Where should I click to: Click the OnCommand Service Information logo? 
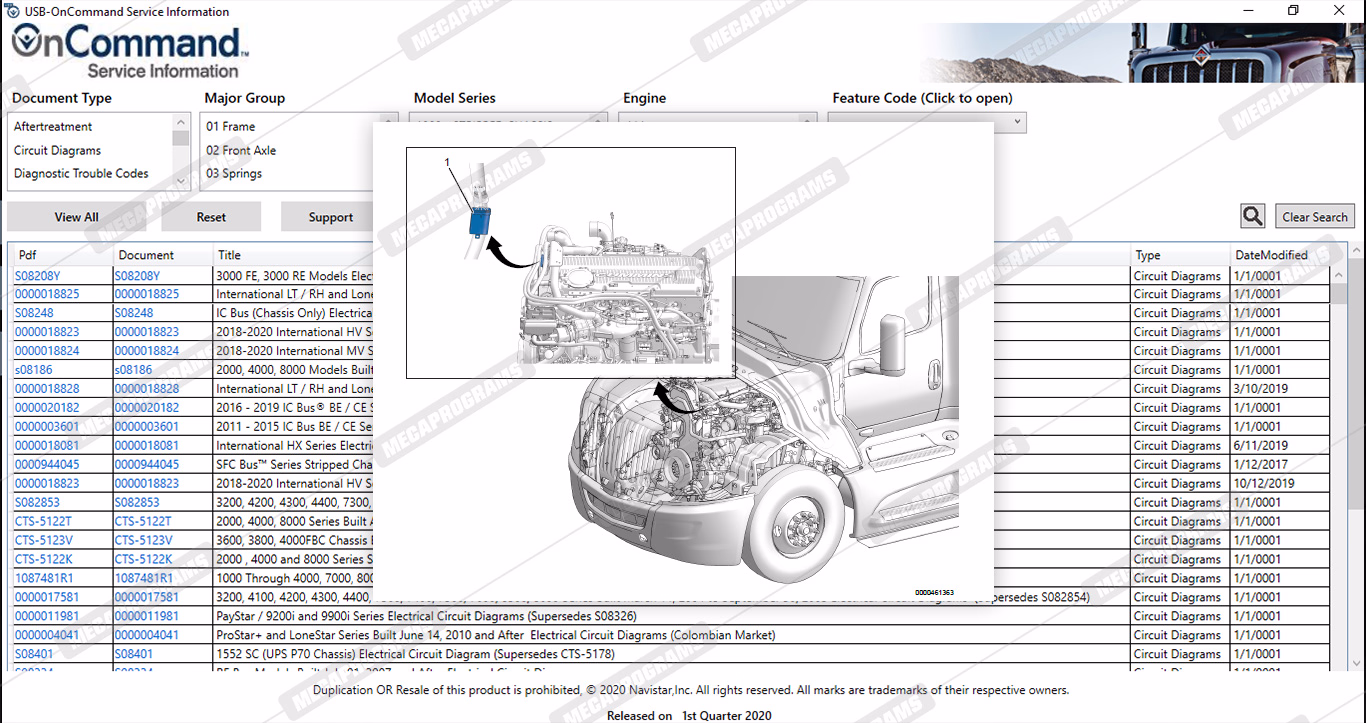pyautogui.click(x=129, y=52)
